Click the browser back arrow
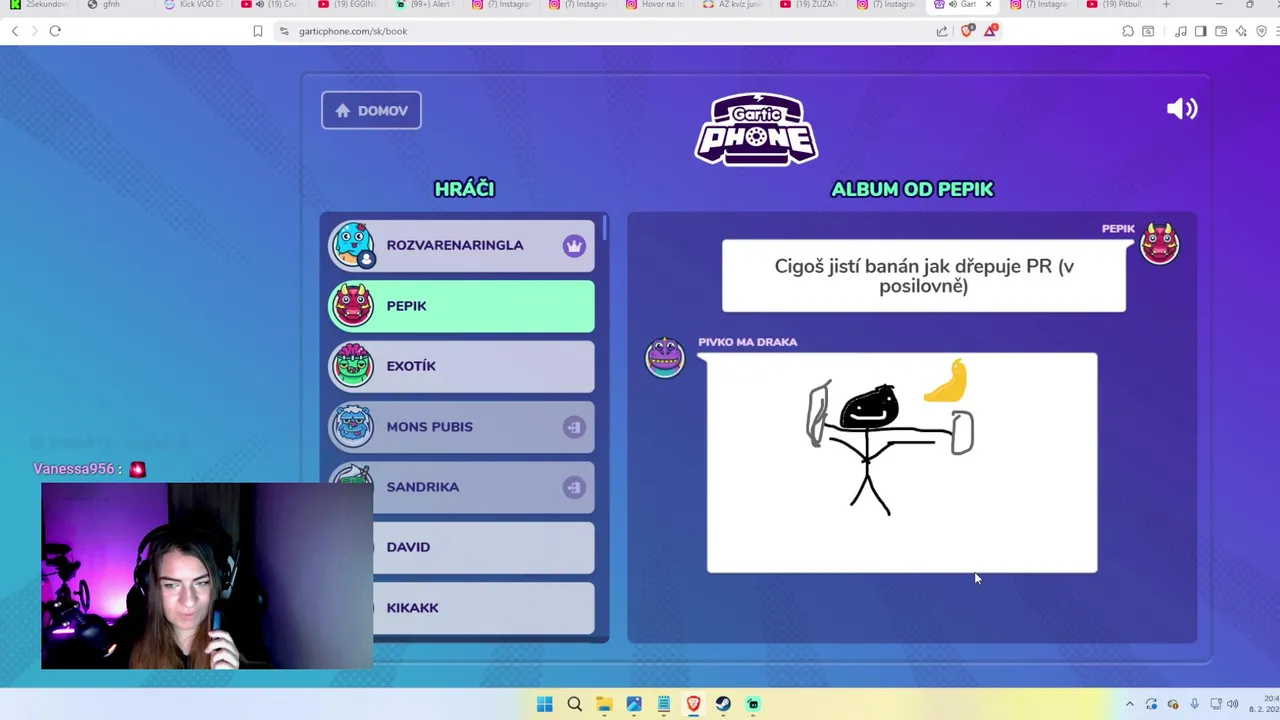This screenshot has height=720, width=1280. [x=15, y=31]
